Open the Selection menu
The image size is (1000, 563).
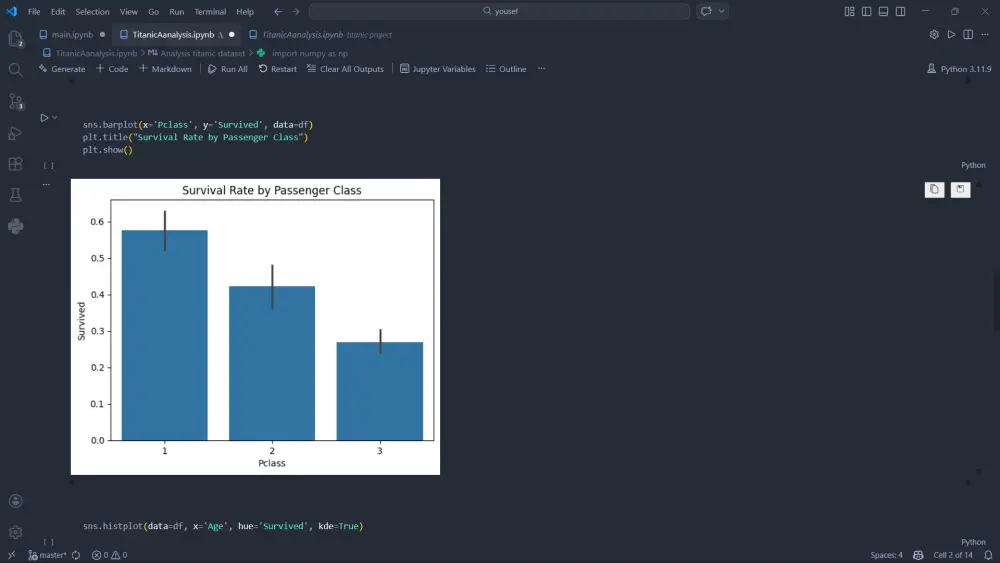(x=92, y=11)
